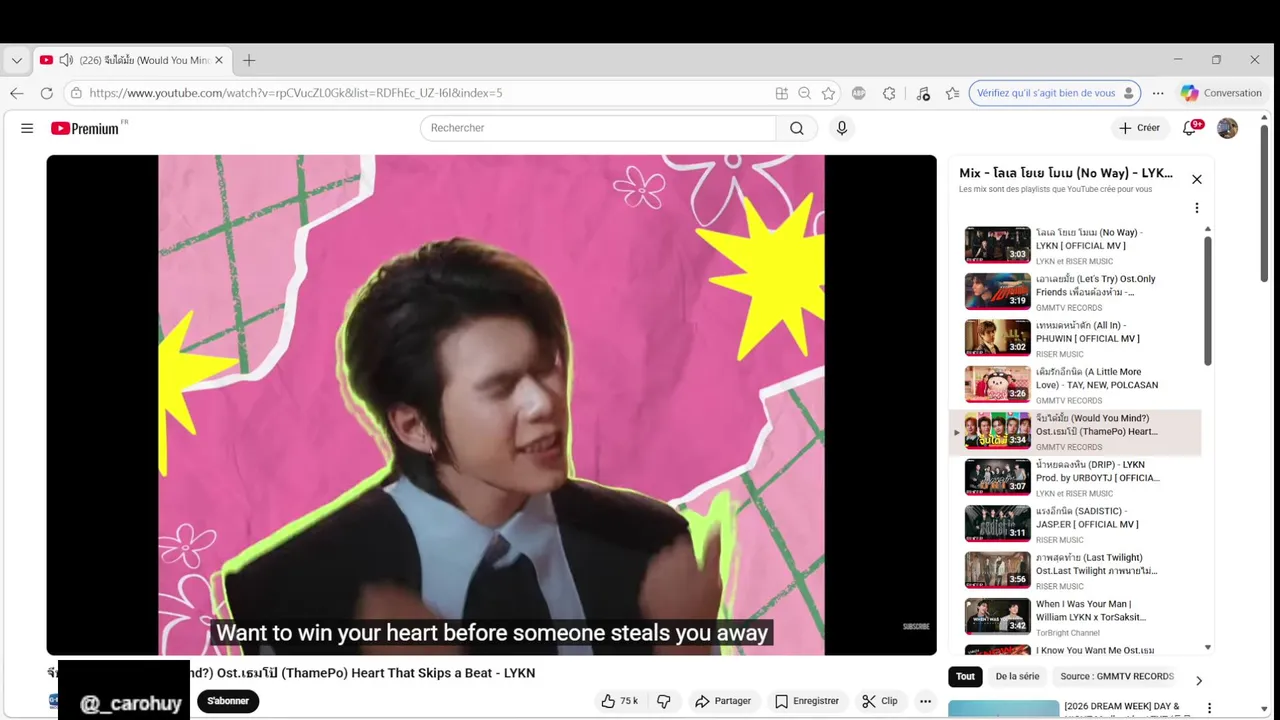Open Mix playlist three-dot options
The width and height of the screenshot is (1280, 720).
(1196, 208)
